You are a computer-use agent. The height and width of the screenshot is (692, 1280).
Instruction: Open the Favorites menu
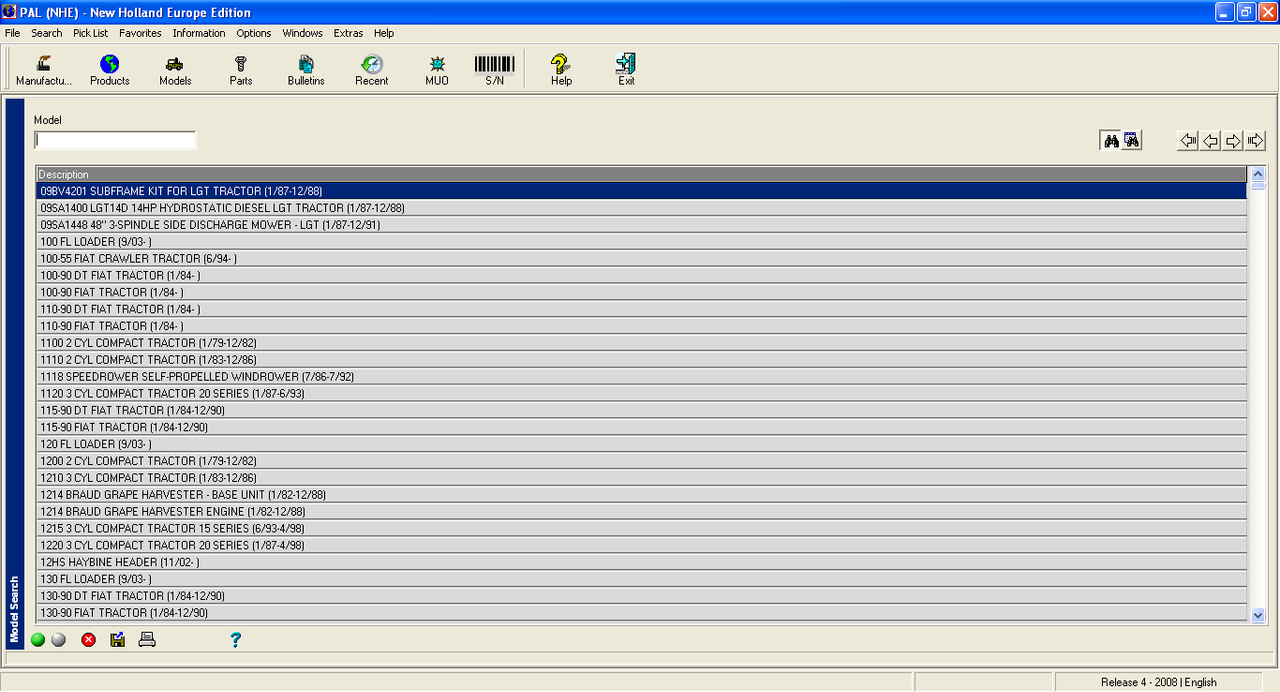(x=140, y=33)
